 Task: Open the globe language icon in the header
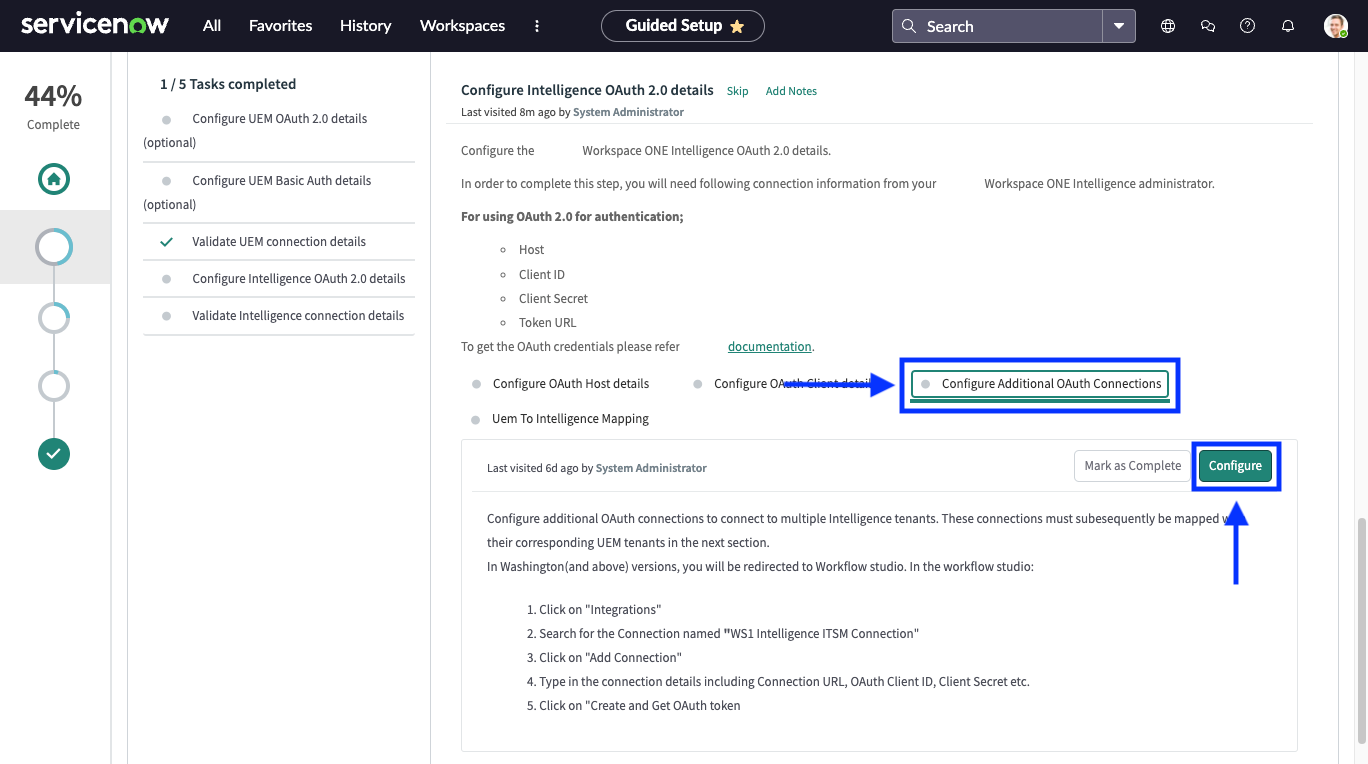(1167, 25)
